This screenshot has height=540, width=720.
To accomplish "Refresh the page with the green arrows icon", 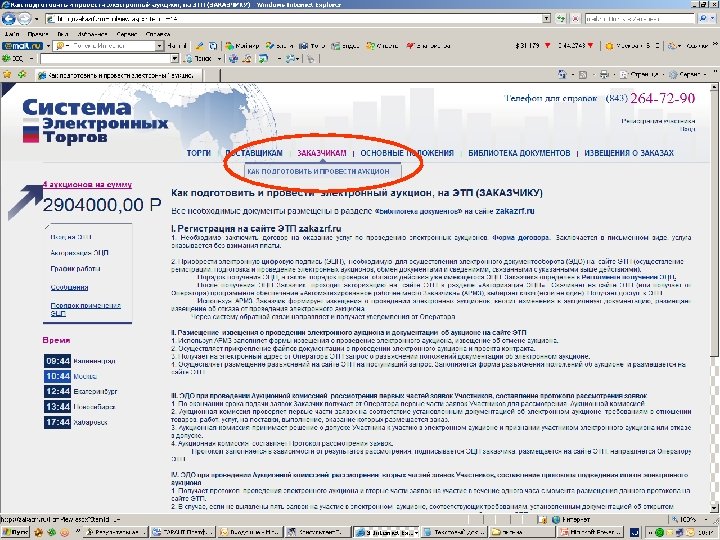I will 561,19.
